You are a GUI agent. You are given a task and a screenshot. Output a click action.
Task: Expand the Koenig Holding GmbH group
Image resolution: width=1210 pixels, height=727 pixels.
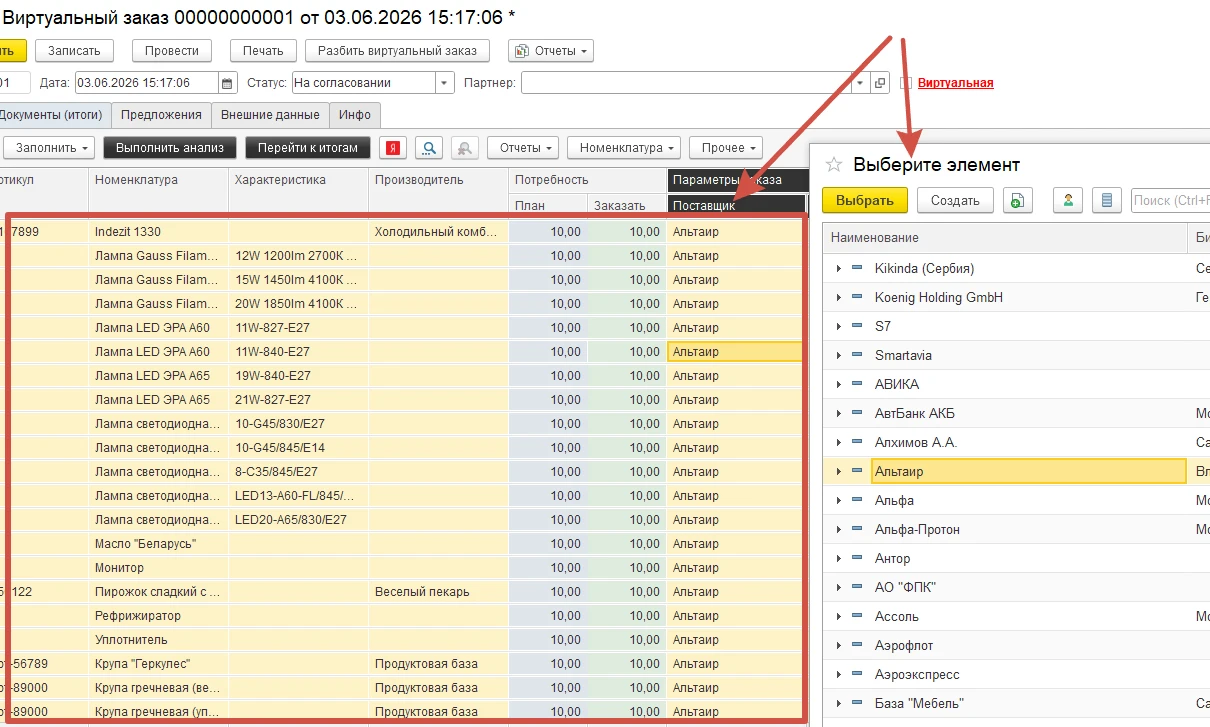click(839, 297)
